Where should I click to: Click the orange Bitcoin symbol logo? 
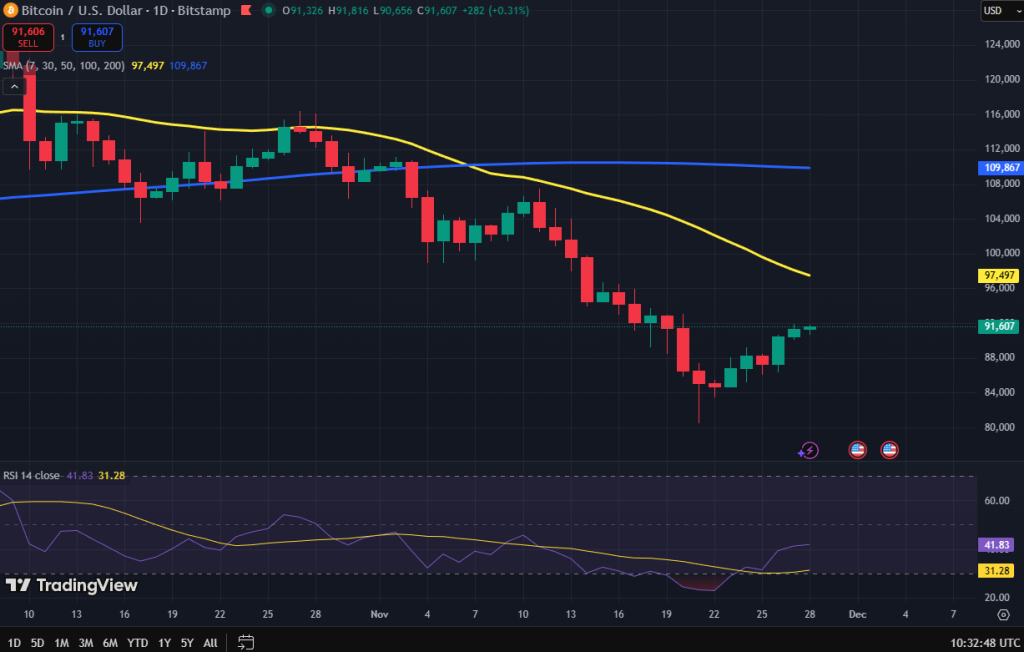click(x=10, y=10)
